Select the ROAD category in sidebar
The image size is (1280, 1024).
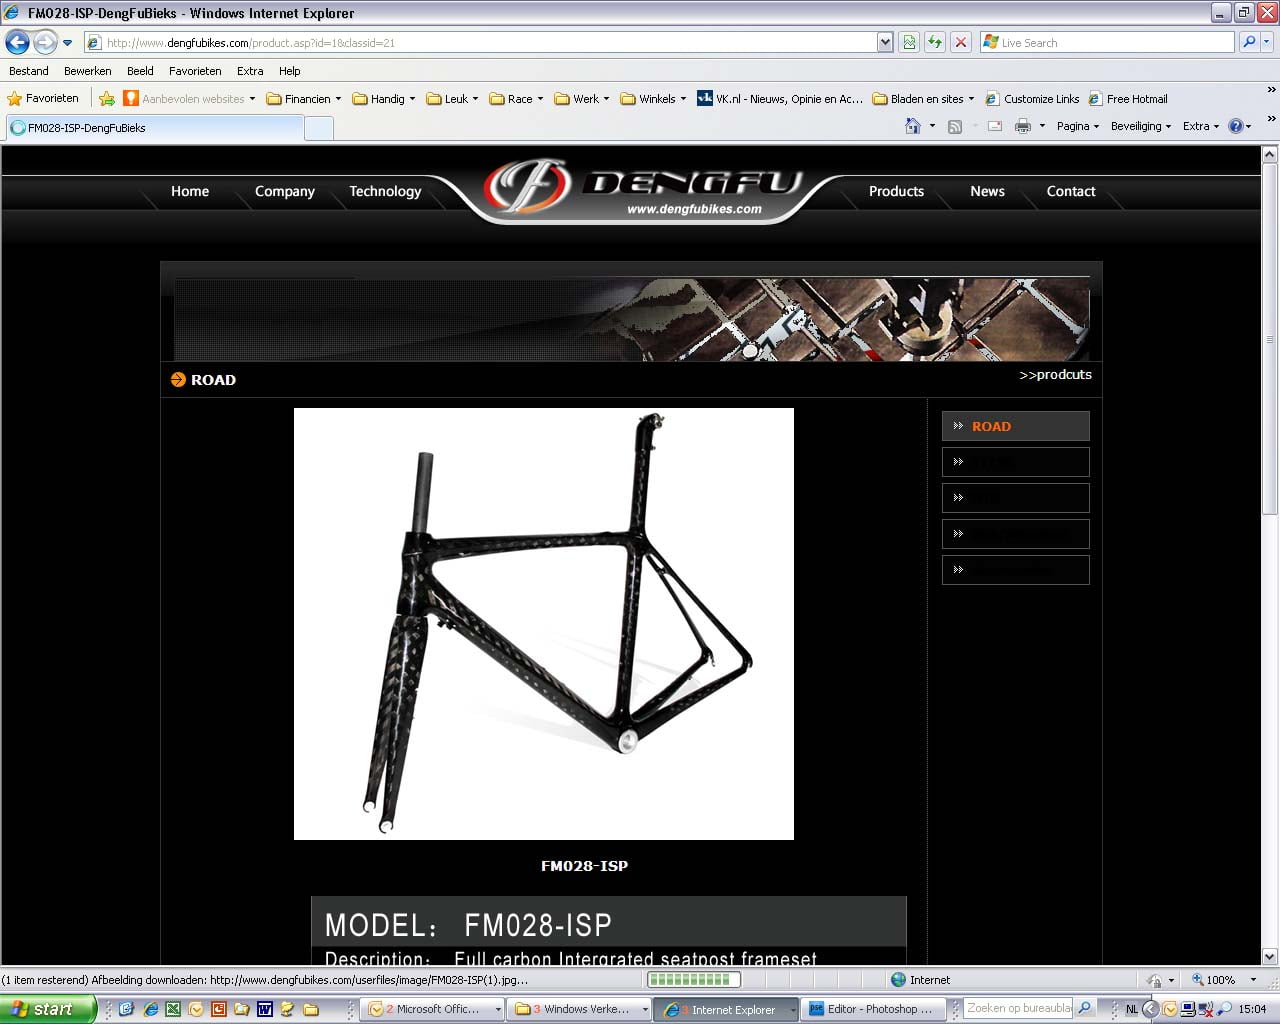point(1015,426)
